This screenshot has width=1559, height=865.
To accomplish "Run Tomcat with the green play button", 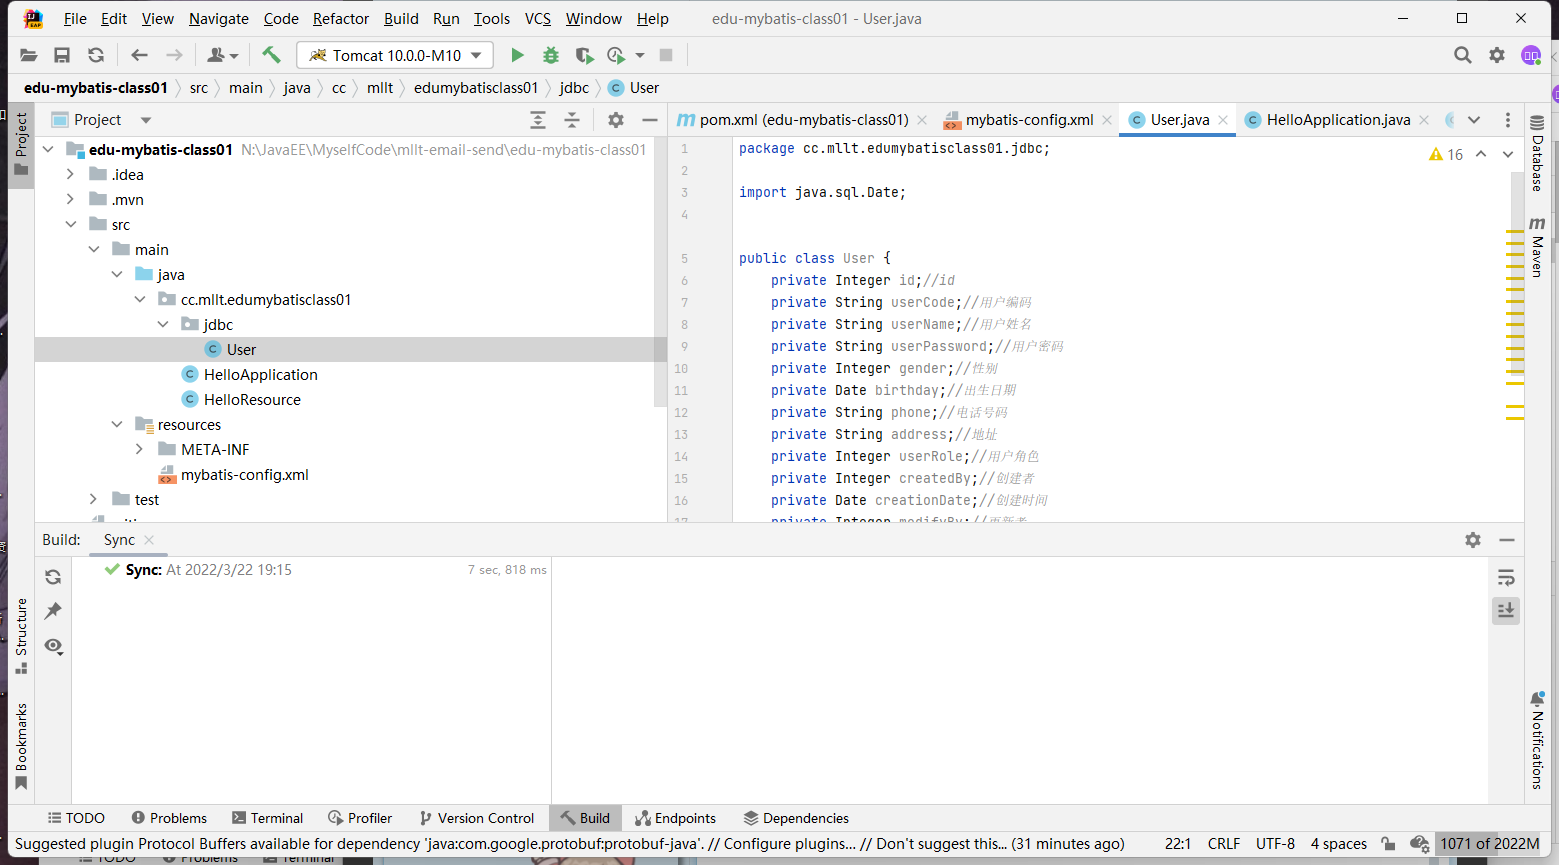I will tap(517, 55).
